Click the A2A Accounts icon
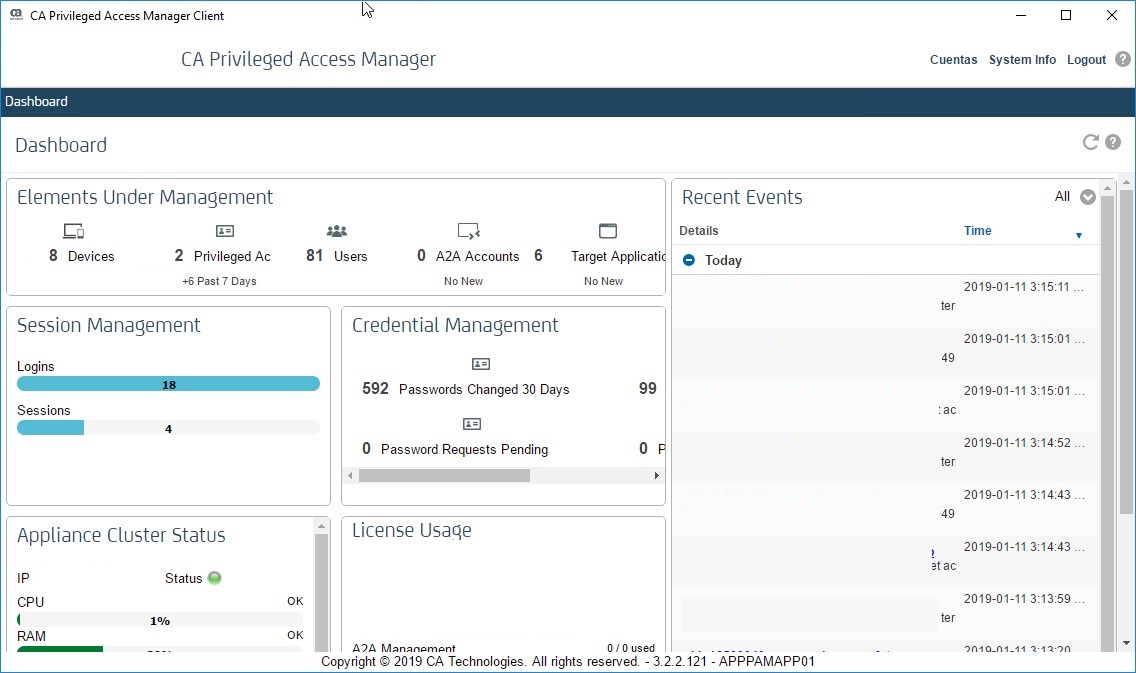Image resolution: width=1136 pixels, height=673 pixels. (468, 231)
